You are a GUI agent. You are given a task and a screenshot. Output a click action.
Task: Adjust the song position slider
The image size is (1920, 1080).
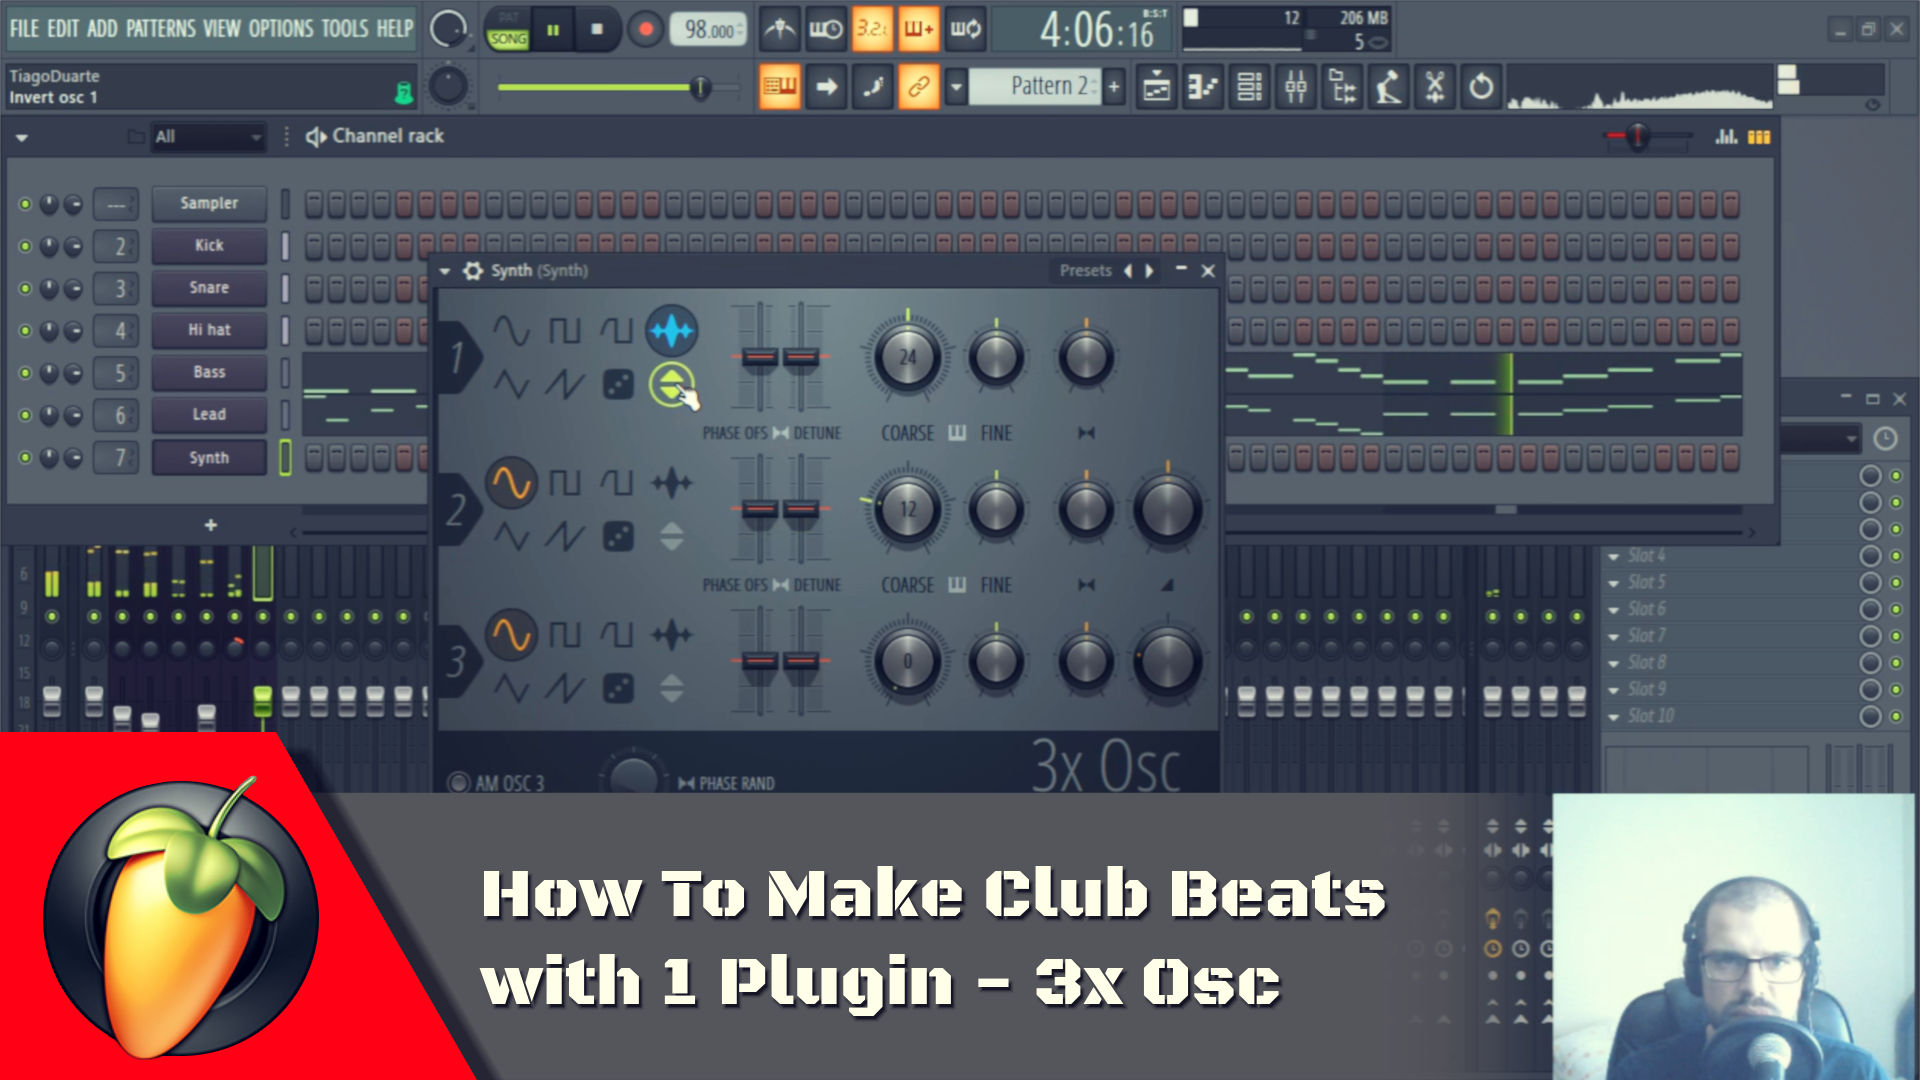[x=700, y=88]
